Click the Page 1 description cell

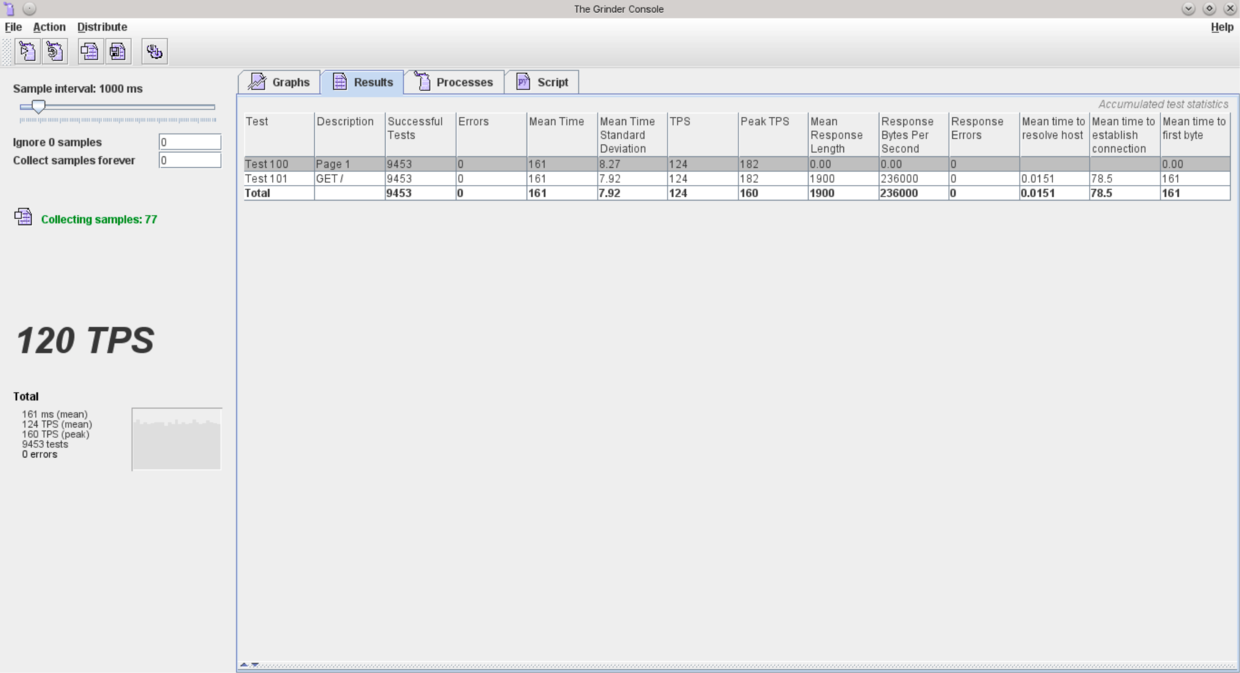tap(349, 164)
